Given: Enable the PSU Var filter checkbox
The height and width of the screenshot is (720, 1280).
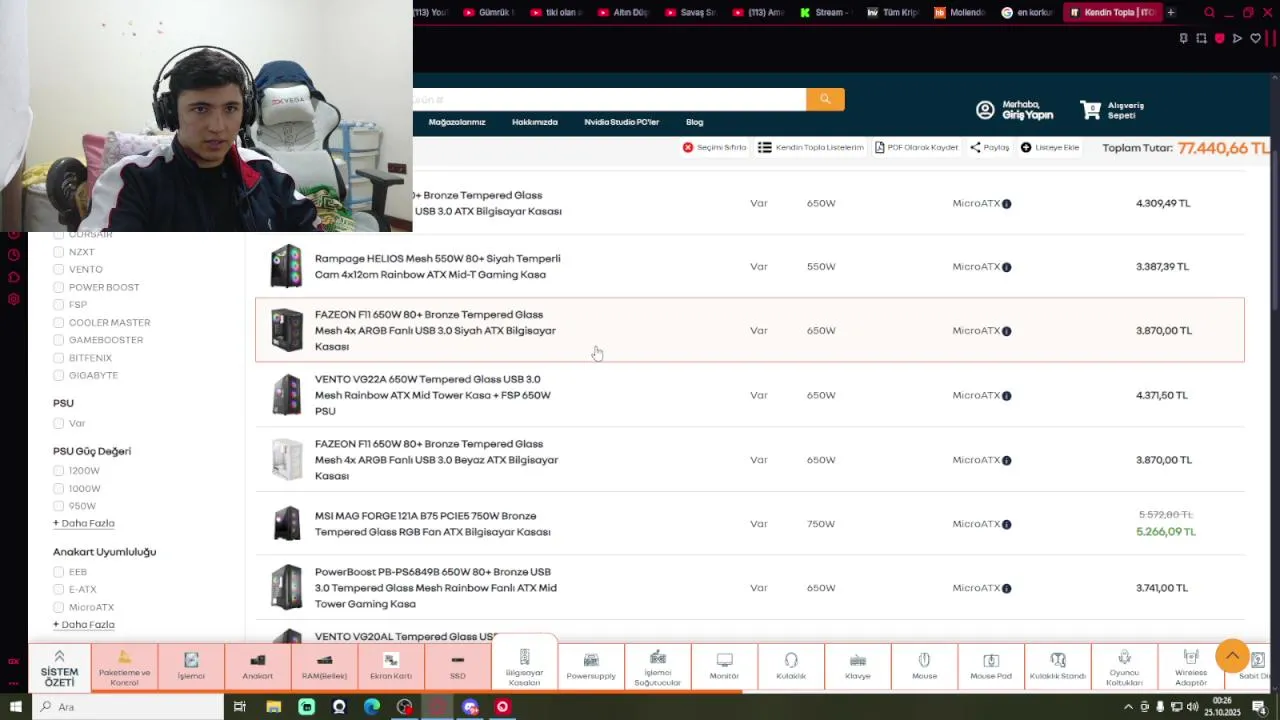Looking at the screenshot, I should 58,424.
